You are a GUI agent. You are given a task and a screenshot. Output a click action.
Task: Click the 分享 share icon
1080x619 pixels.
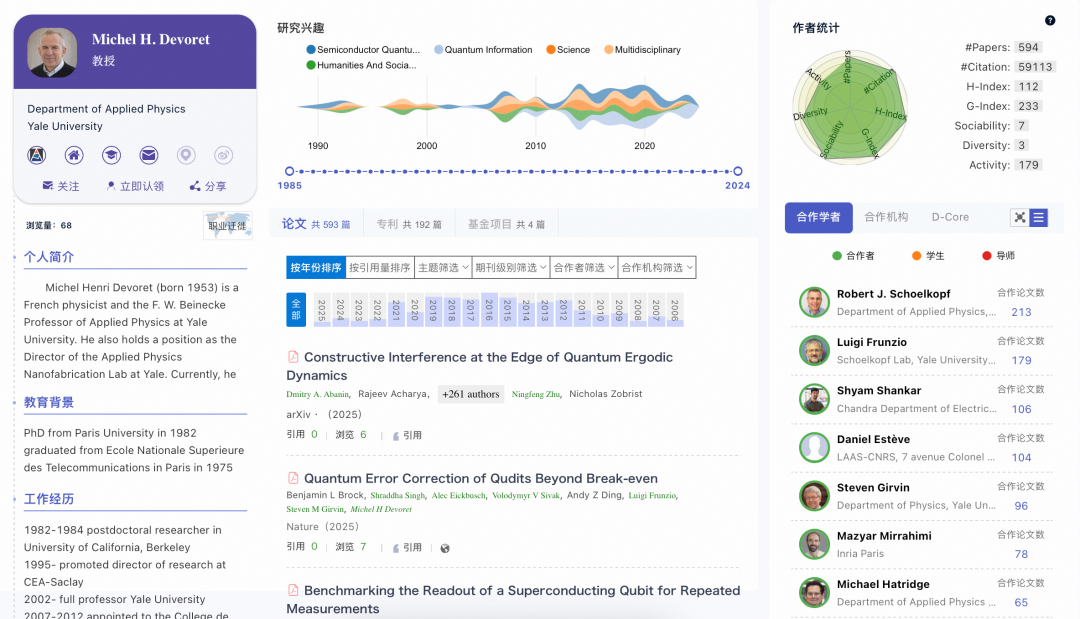pos(207,186)
